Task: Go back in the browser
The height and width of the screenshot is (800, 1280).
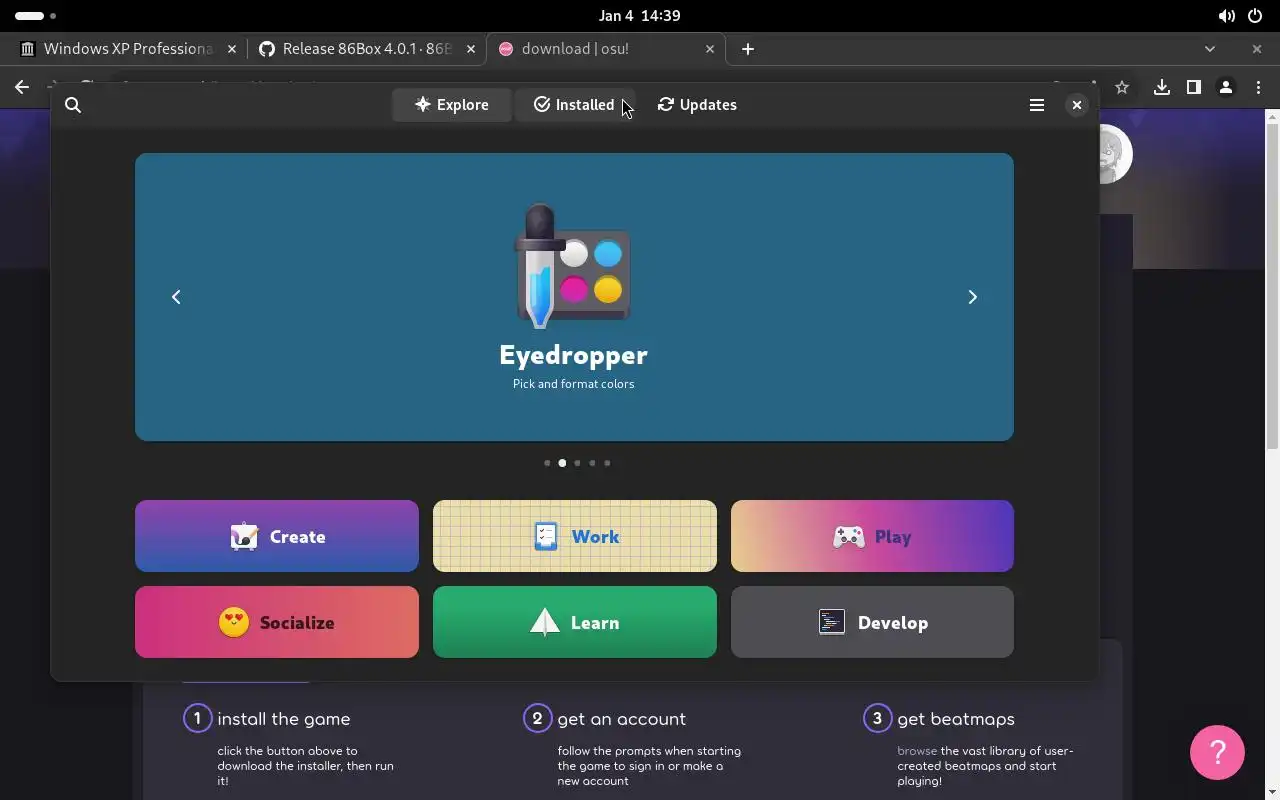Action: [22, 87]
